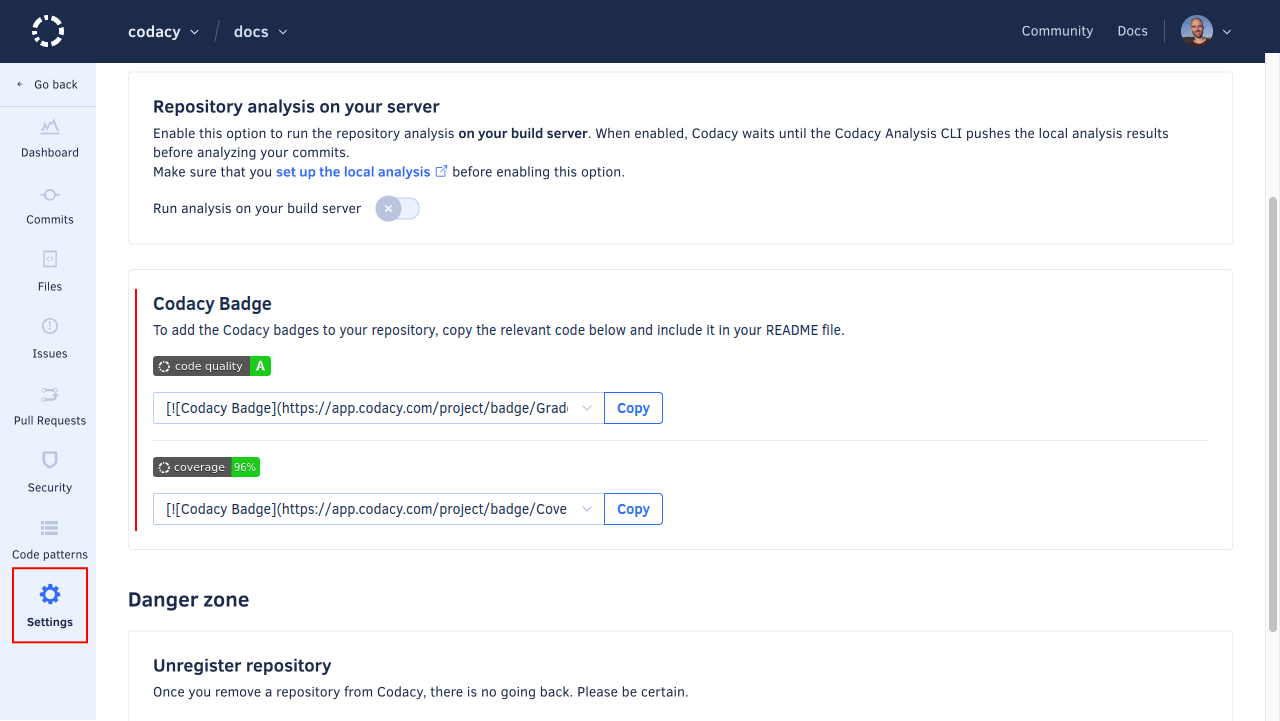Open the Issues sidebar icon

pyautogui.click(x=50, y=327)
